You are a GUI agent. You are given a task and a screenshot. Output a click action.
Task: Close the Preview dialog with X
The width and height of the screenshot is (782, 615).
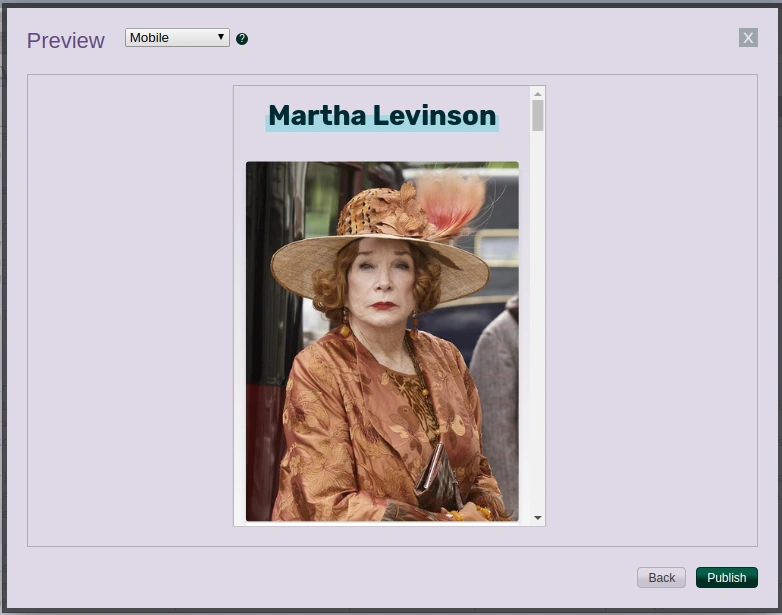coord(748,37)
